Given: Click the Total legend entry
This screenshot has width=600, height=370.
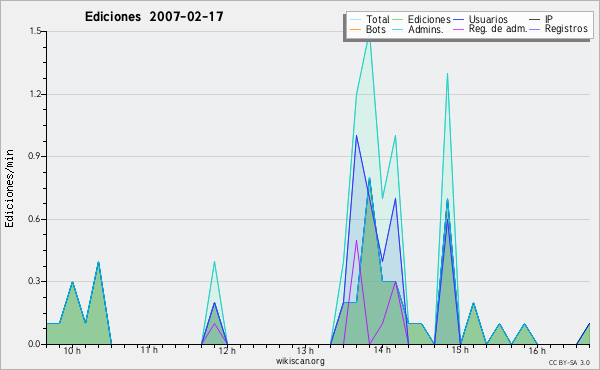Looking at the screenshot, I should click(x=369, y=19).
